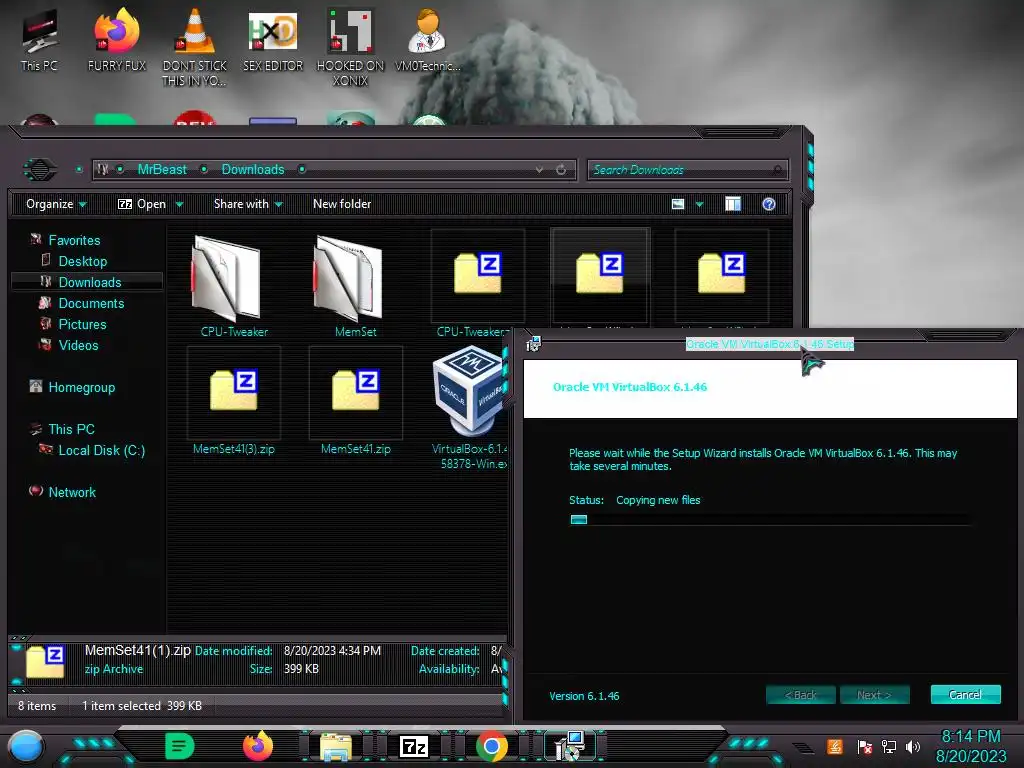This screenshot has width=1024, height=768.
Task: Open the VLC cone desktop shortcut
Action: tap(195, 47)
